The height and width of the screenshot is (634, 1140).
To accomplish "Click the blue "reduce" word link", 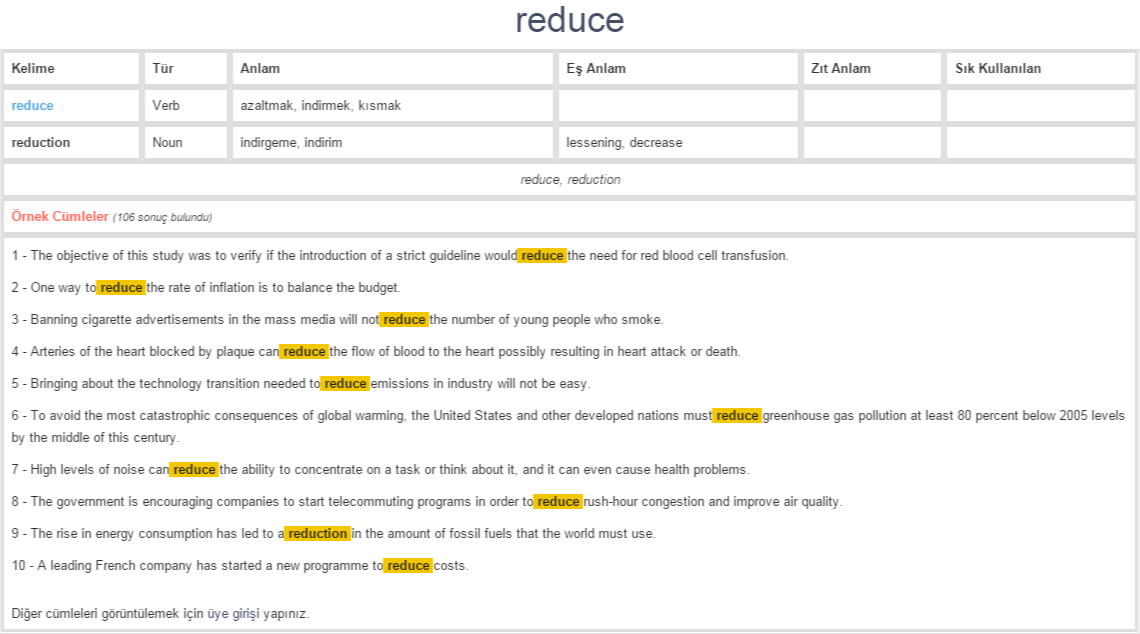I will coord(33,106).
